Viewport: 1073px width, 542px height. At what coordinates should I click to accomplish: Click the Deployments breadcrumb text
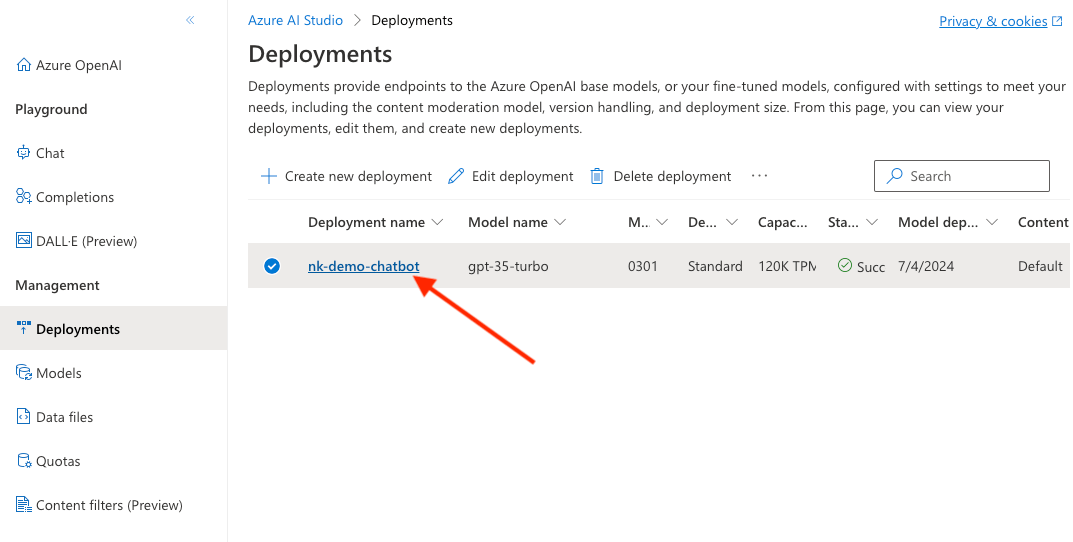click(412, 21)
